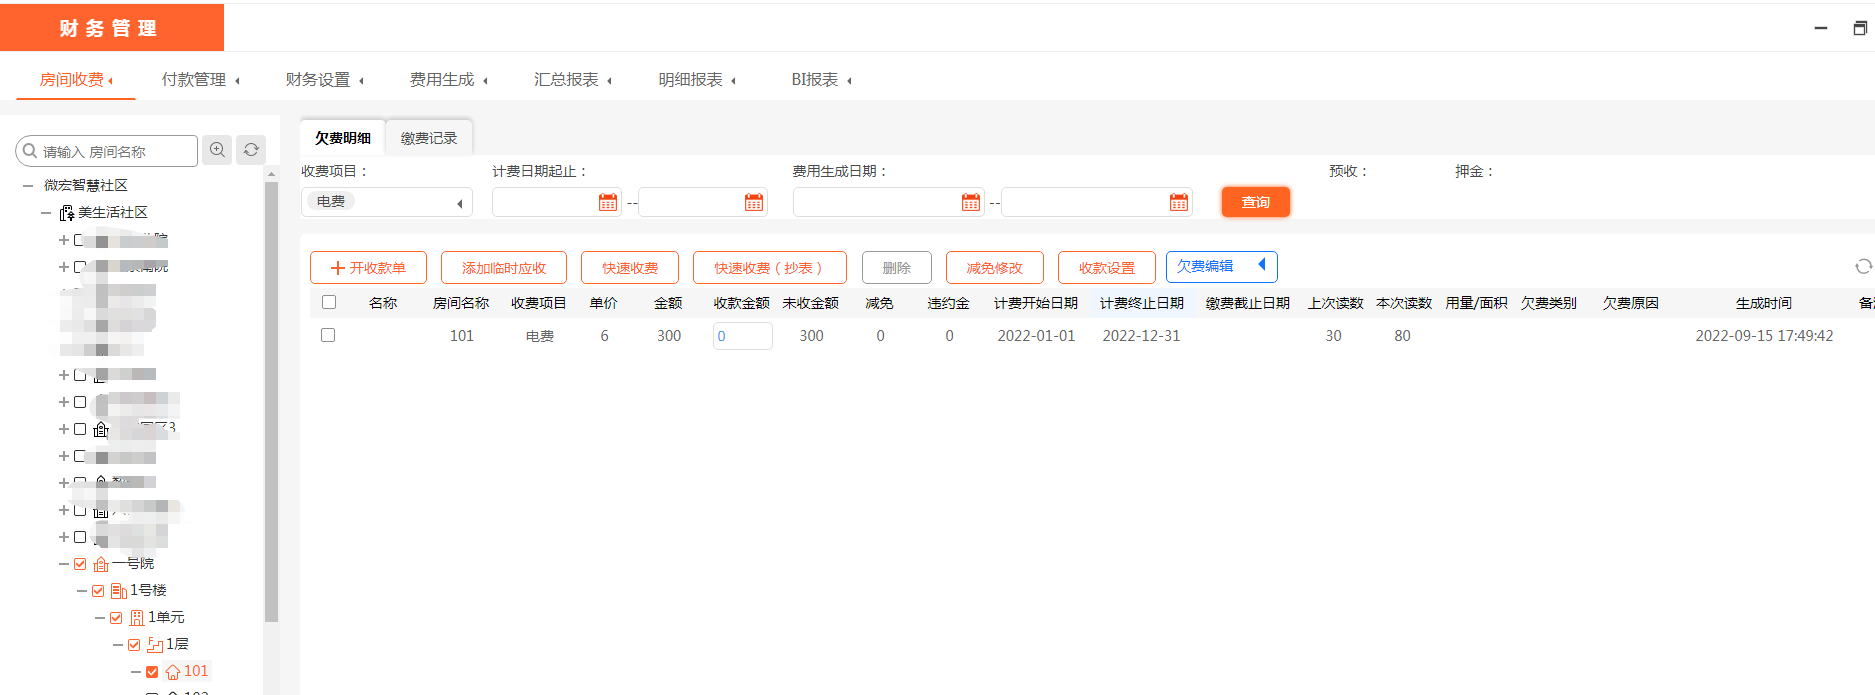This screenshot has width=1875, height=695.
Task: Click the orange 查询 button
Action: point(1256,202)
